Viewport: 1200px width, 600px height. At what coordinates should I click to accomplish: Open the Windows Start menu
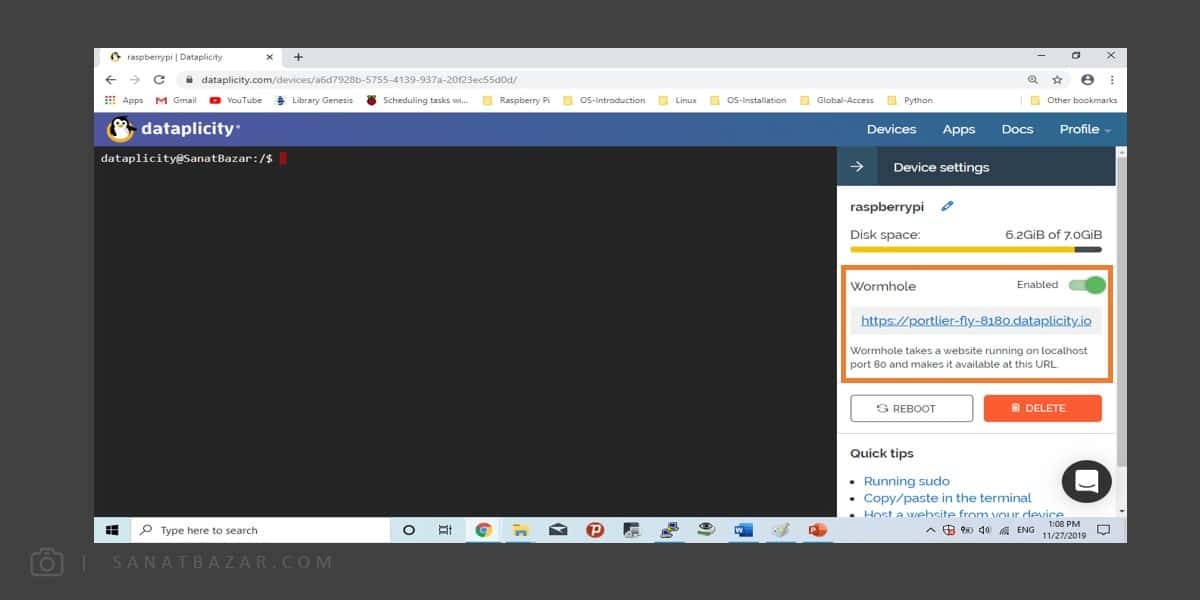pyautogui.click(x=112, y=530)
